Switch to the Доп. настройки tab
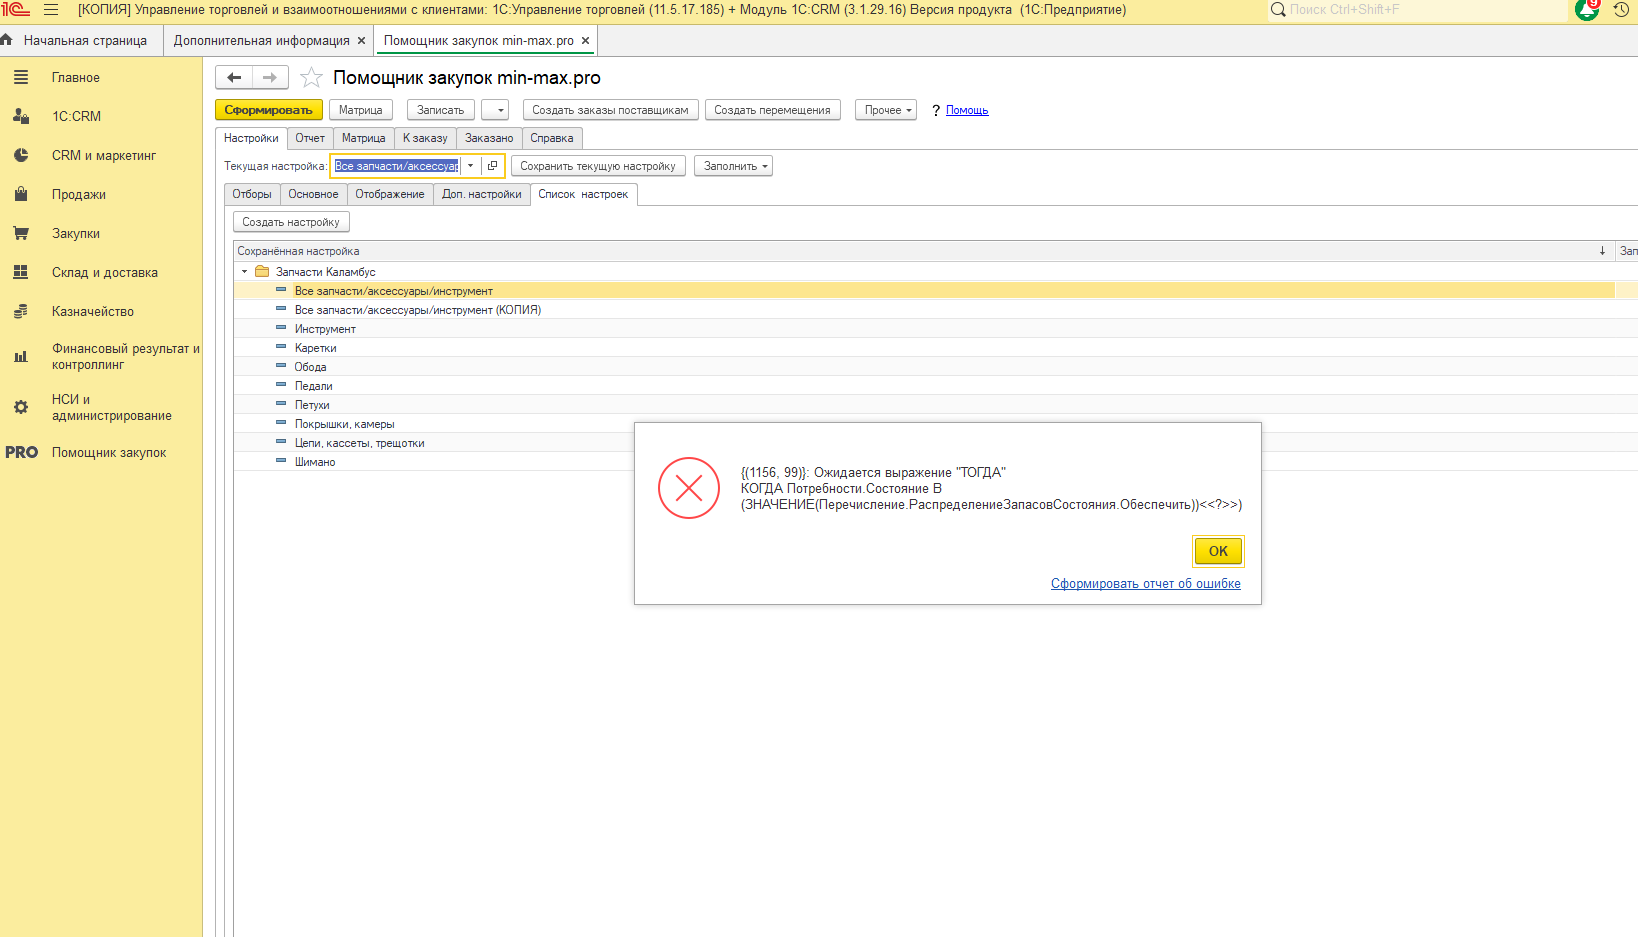 481,194
